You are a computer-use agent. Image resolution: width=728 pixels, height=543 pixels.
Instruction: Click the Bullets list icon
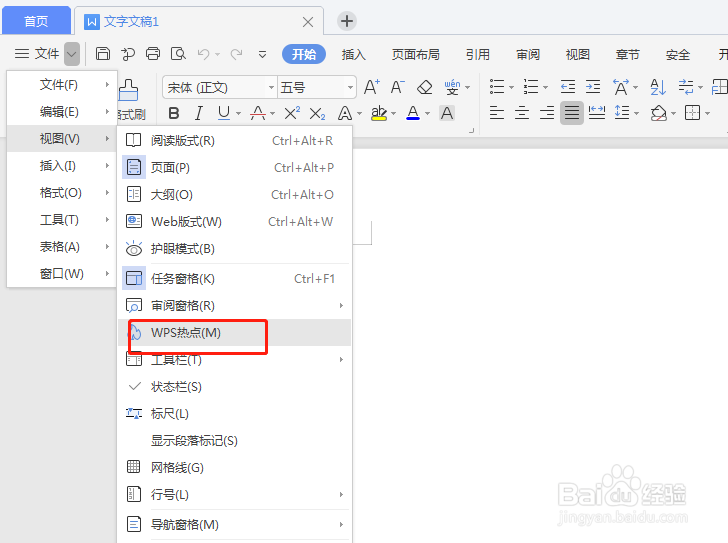497,87
